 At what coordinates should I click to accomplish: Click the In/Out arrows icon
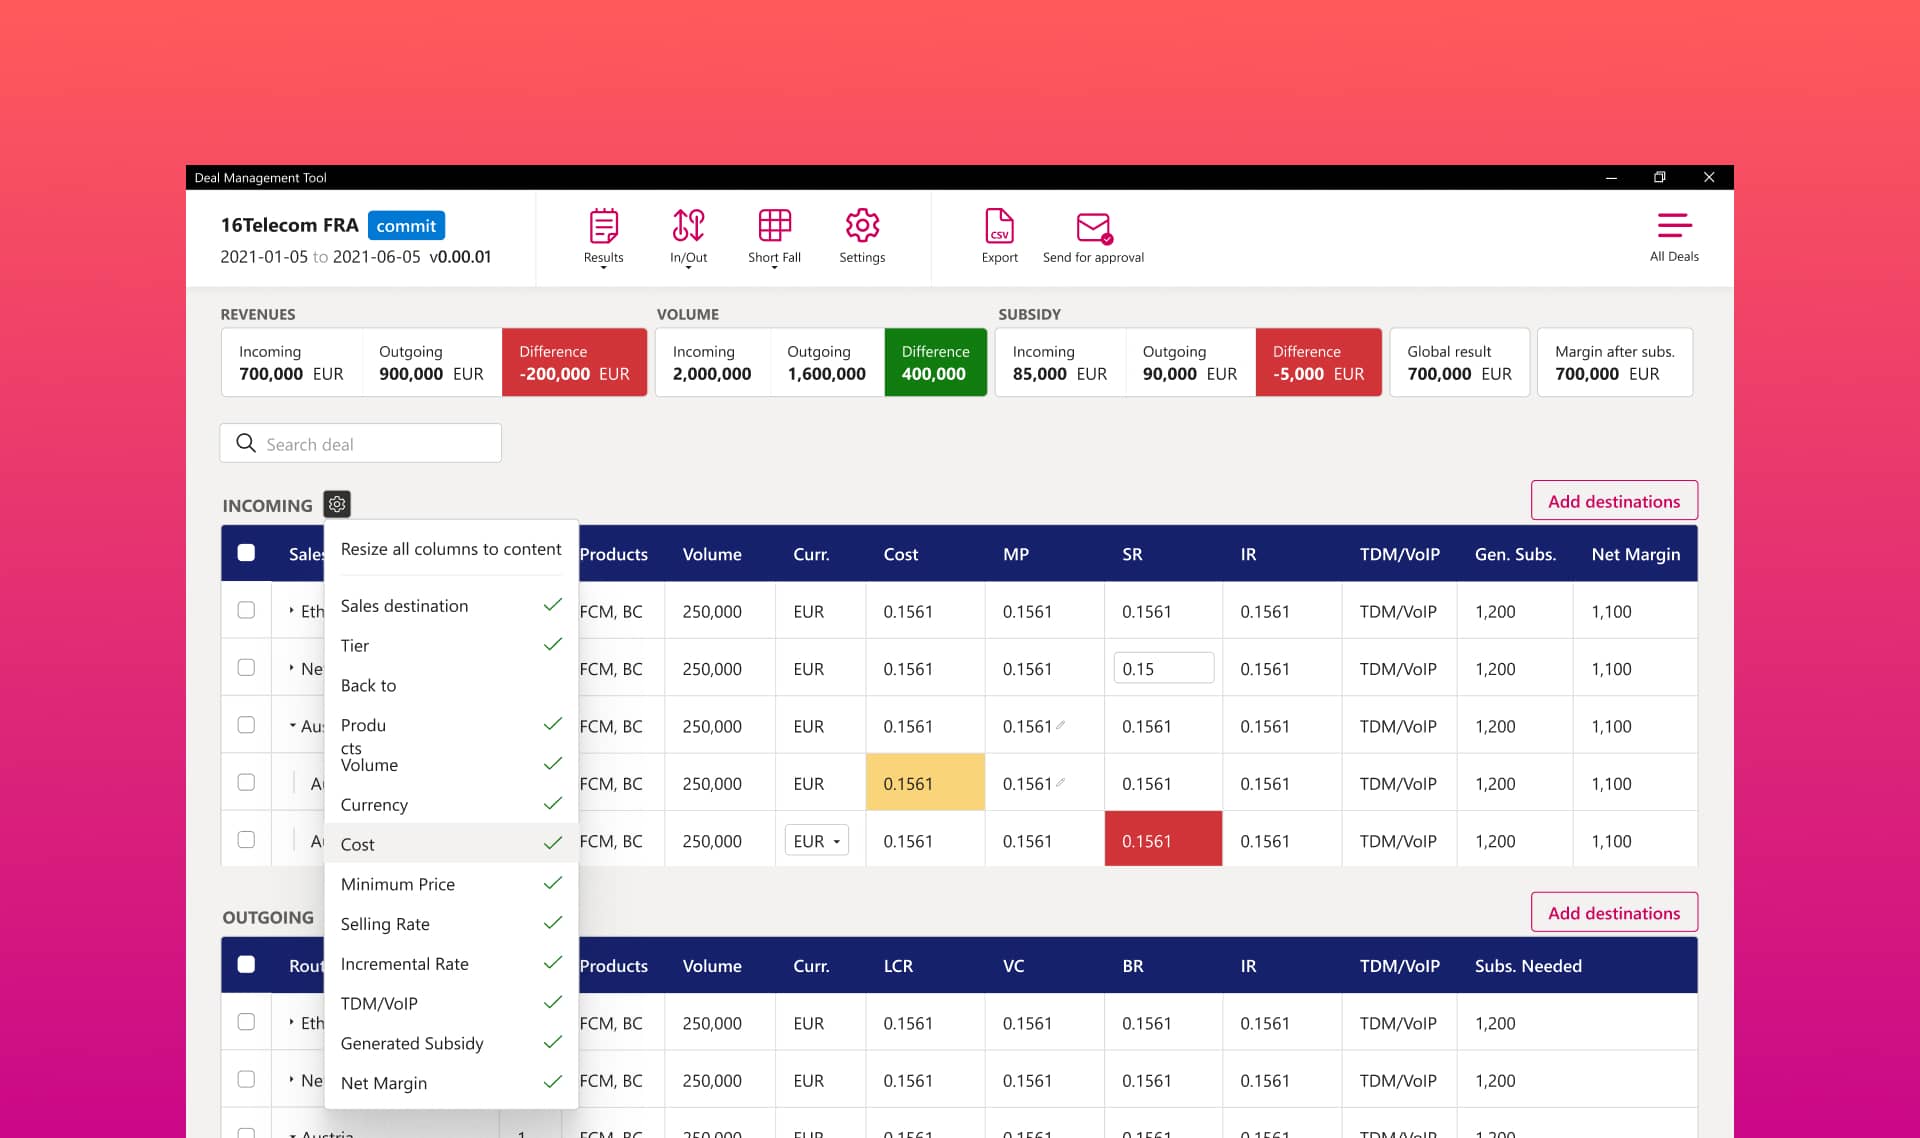tap(688, 227)
